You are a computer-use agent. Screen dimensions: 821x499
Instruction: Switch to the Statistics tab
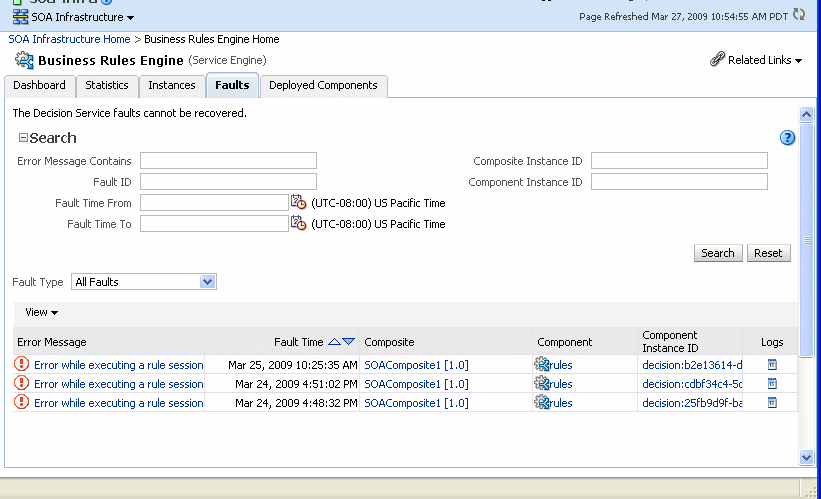pos(106,86)
